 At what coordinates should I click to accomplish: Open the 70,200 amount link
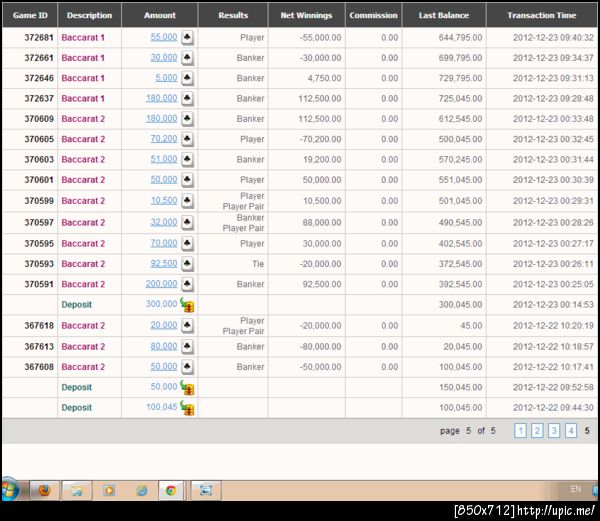(164, 138)
